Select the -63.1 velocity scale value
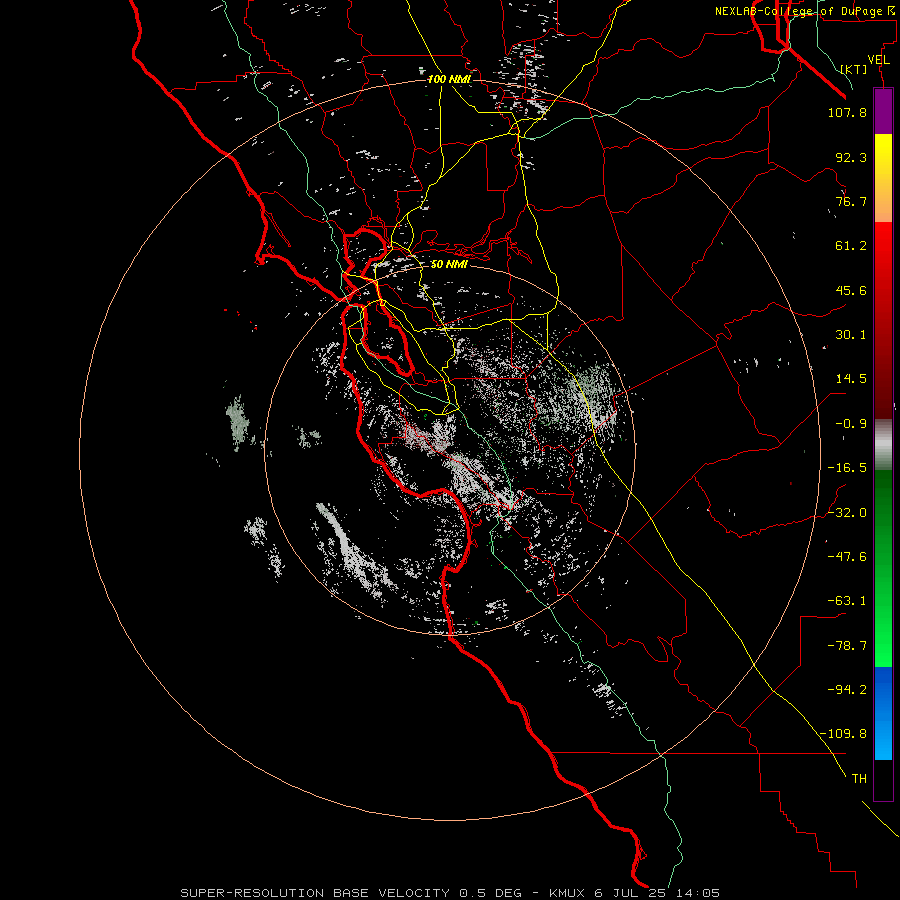This screenshot has height=900, width=900. (x=847, y=601)
